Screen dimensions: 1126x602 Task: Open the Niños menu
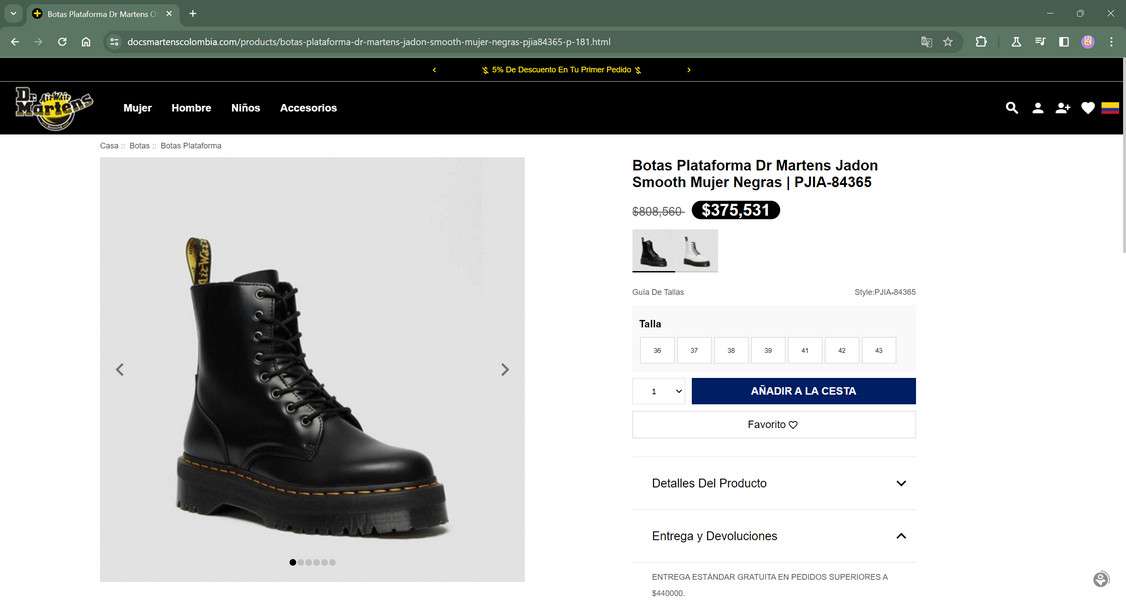pyautogui.click(x=246, y=108)
